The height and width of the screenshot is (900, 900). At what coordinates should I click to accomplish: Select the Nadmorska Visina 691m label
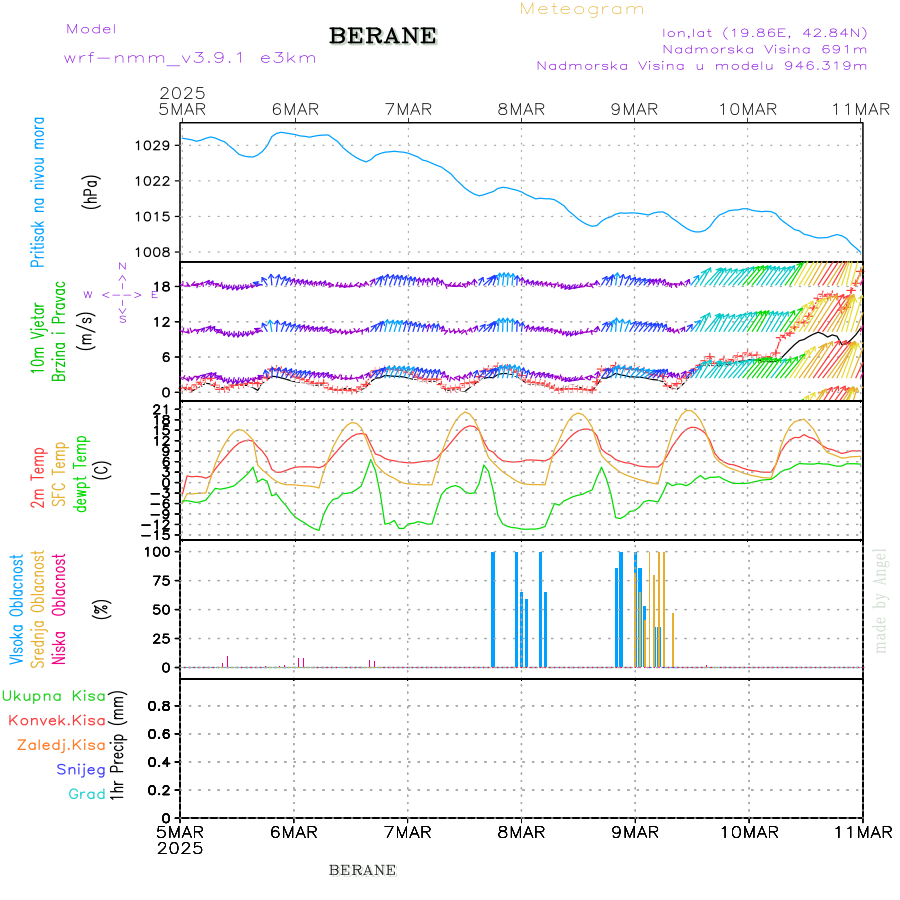(x=764, y=49)
